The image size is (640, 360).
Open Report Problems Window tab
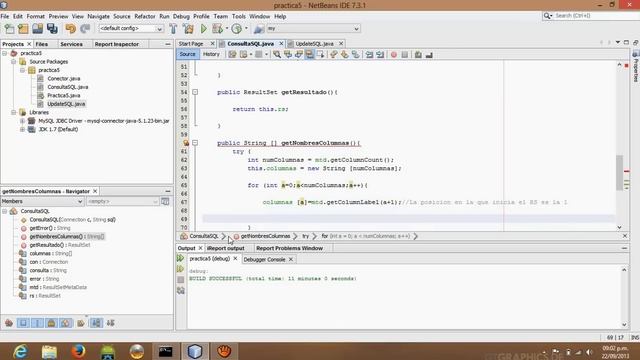click(289, 248)
